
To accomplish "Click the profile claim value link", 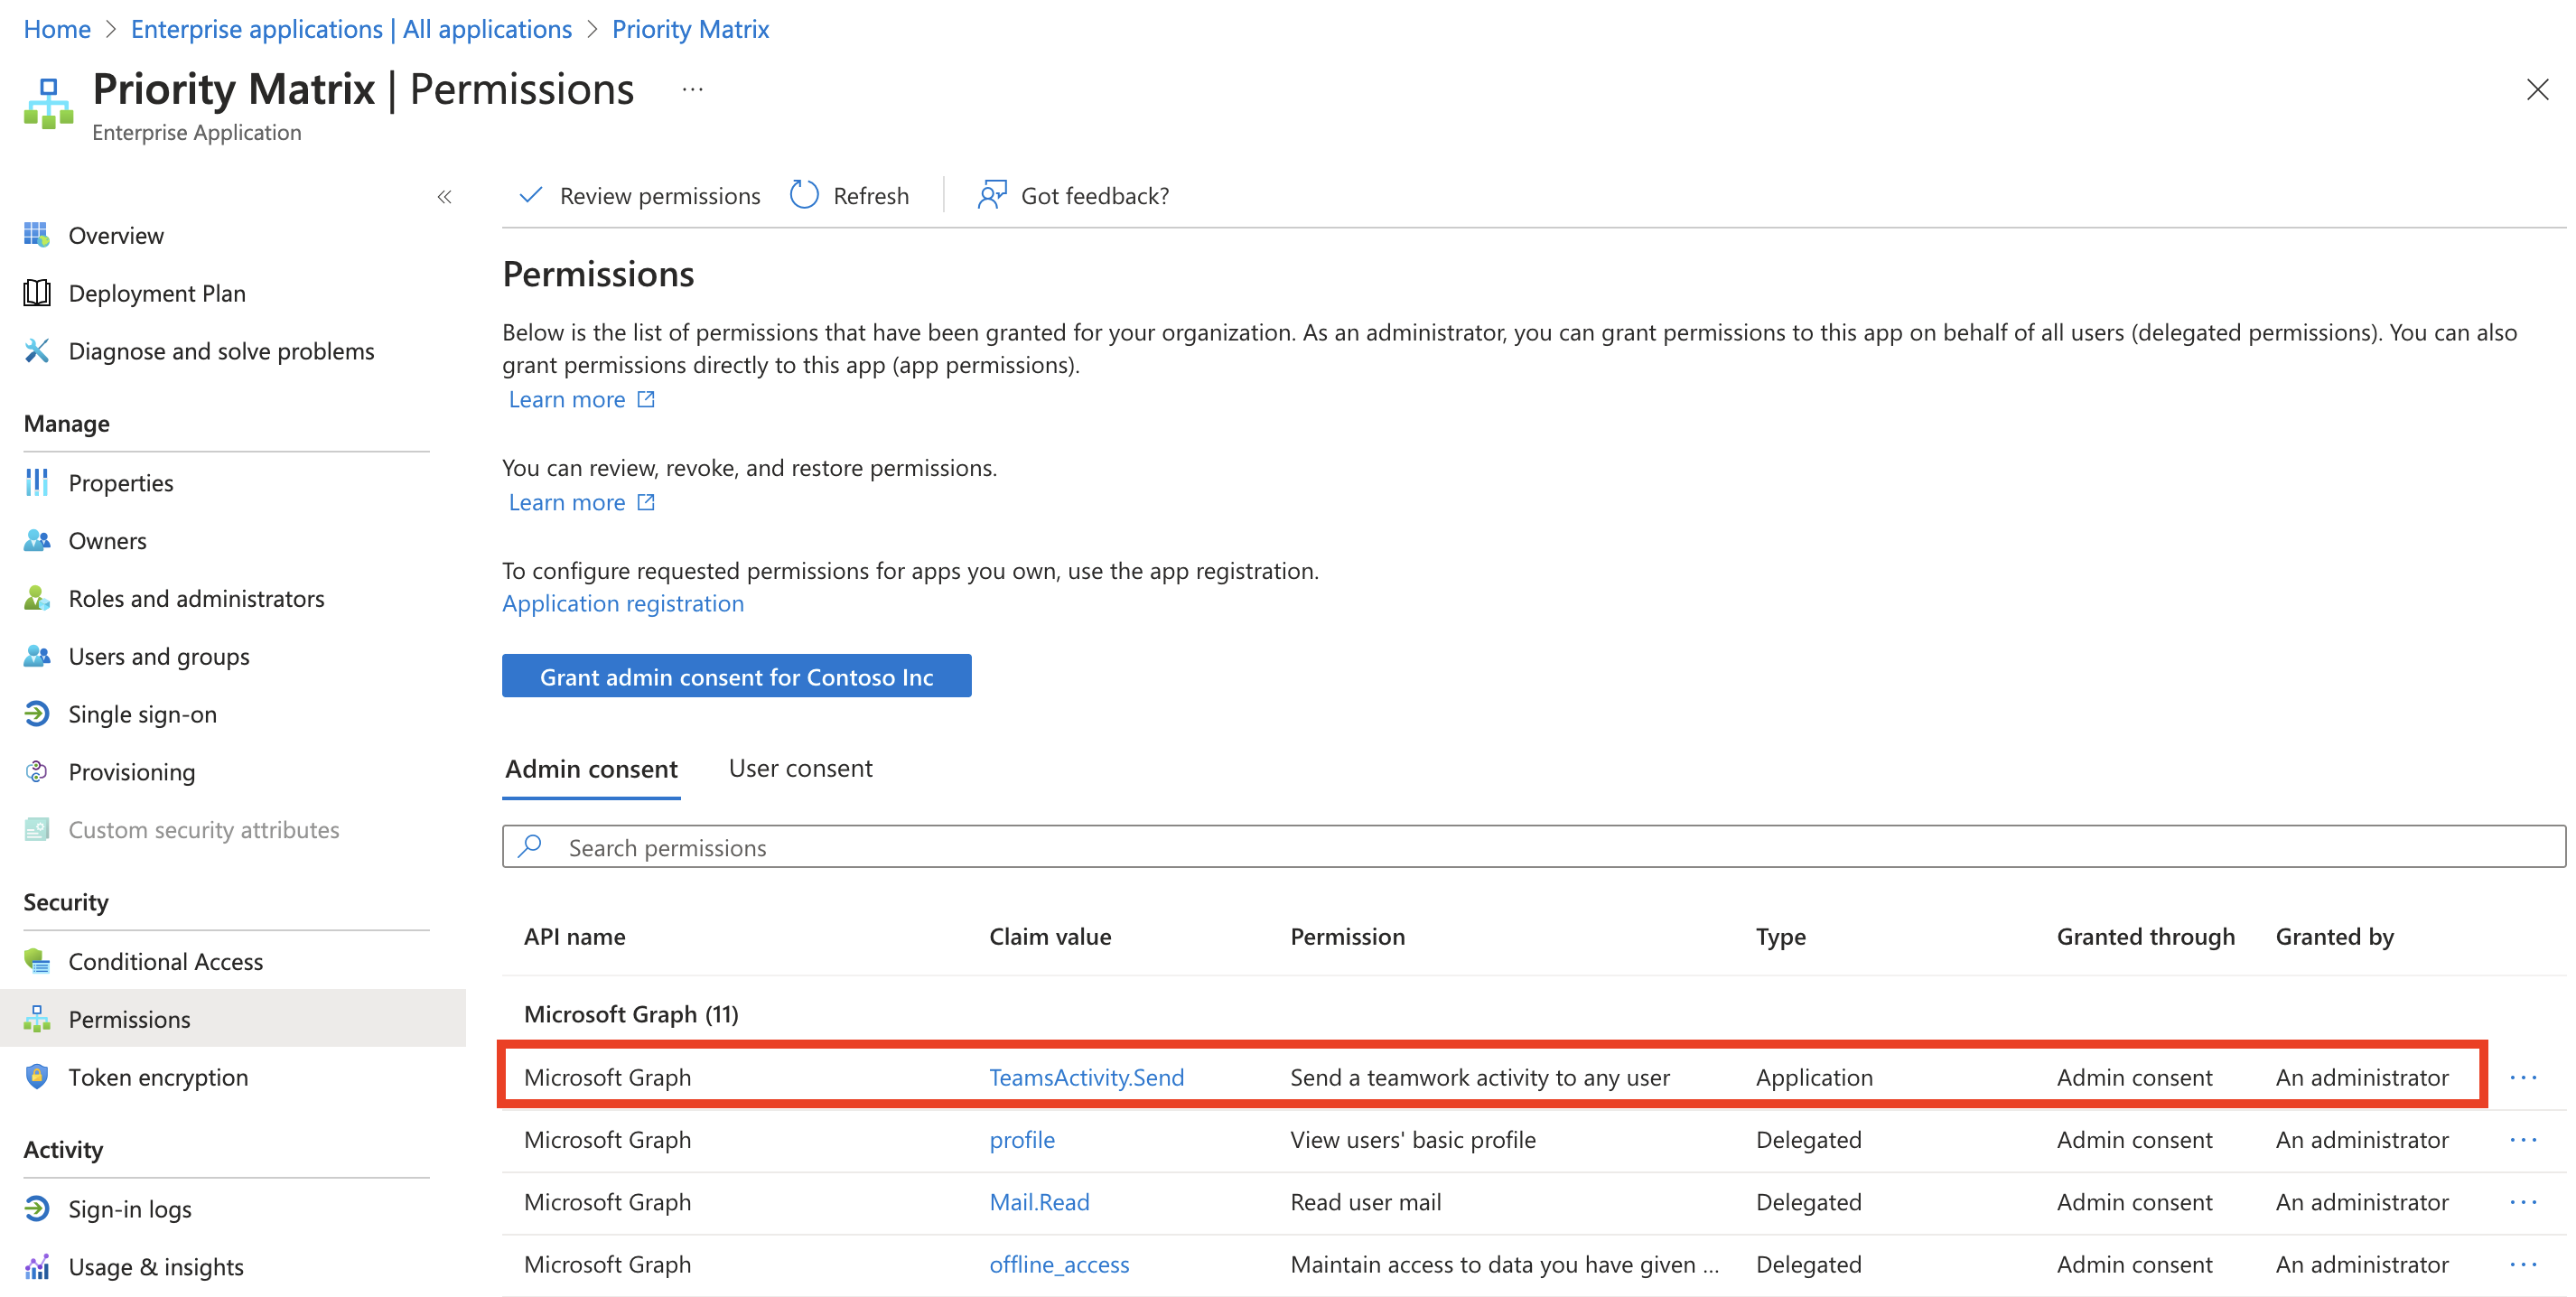I will [1022, 1139].
